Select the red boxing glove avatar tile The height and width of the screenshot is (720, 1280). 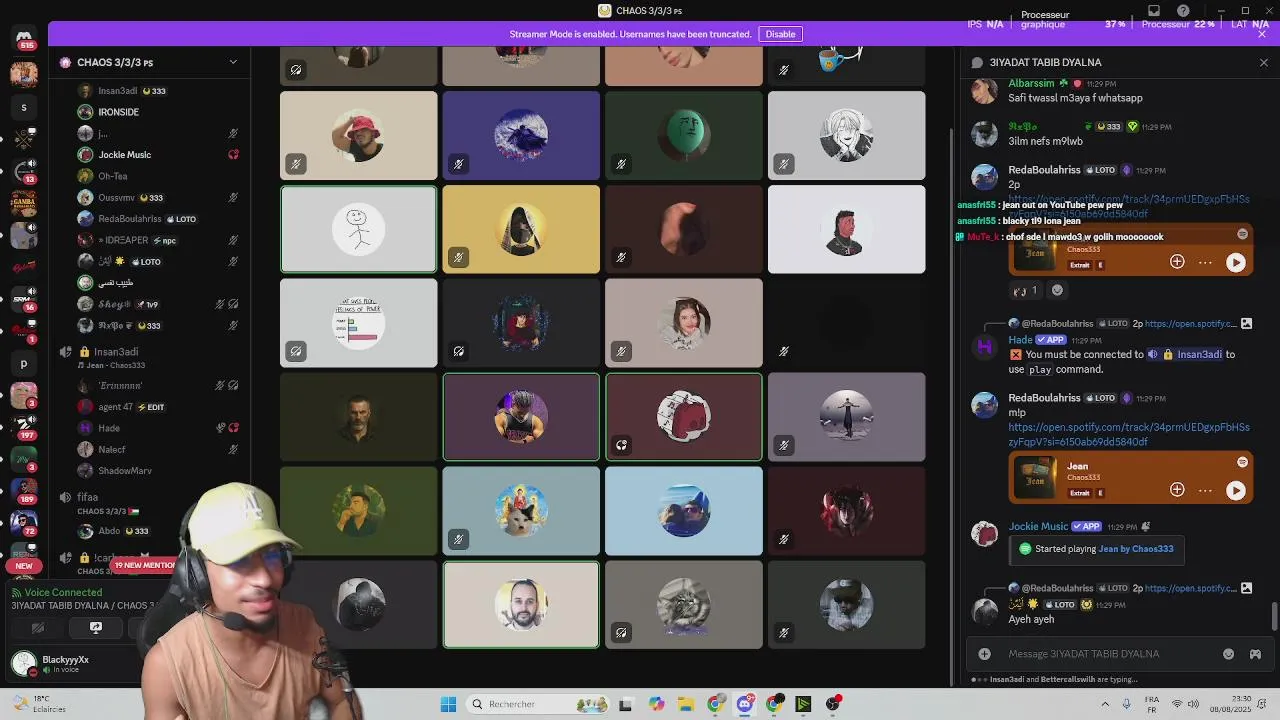point(684,417)
